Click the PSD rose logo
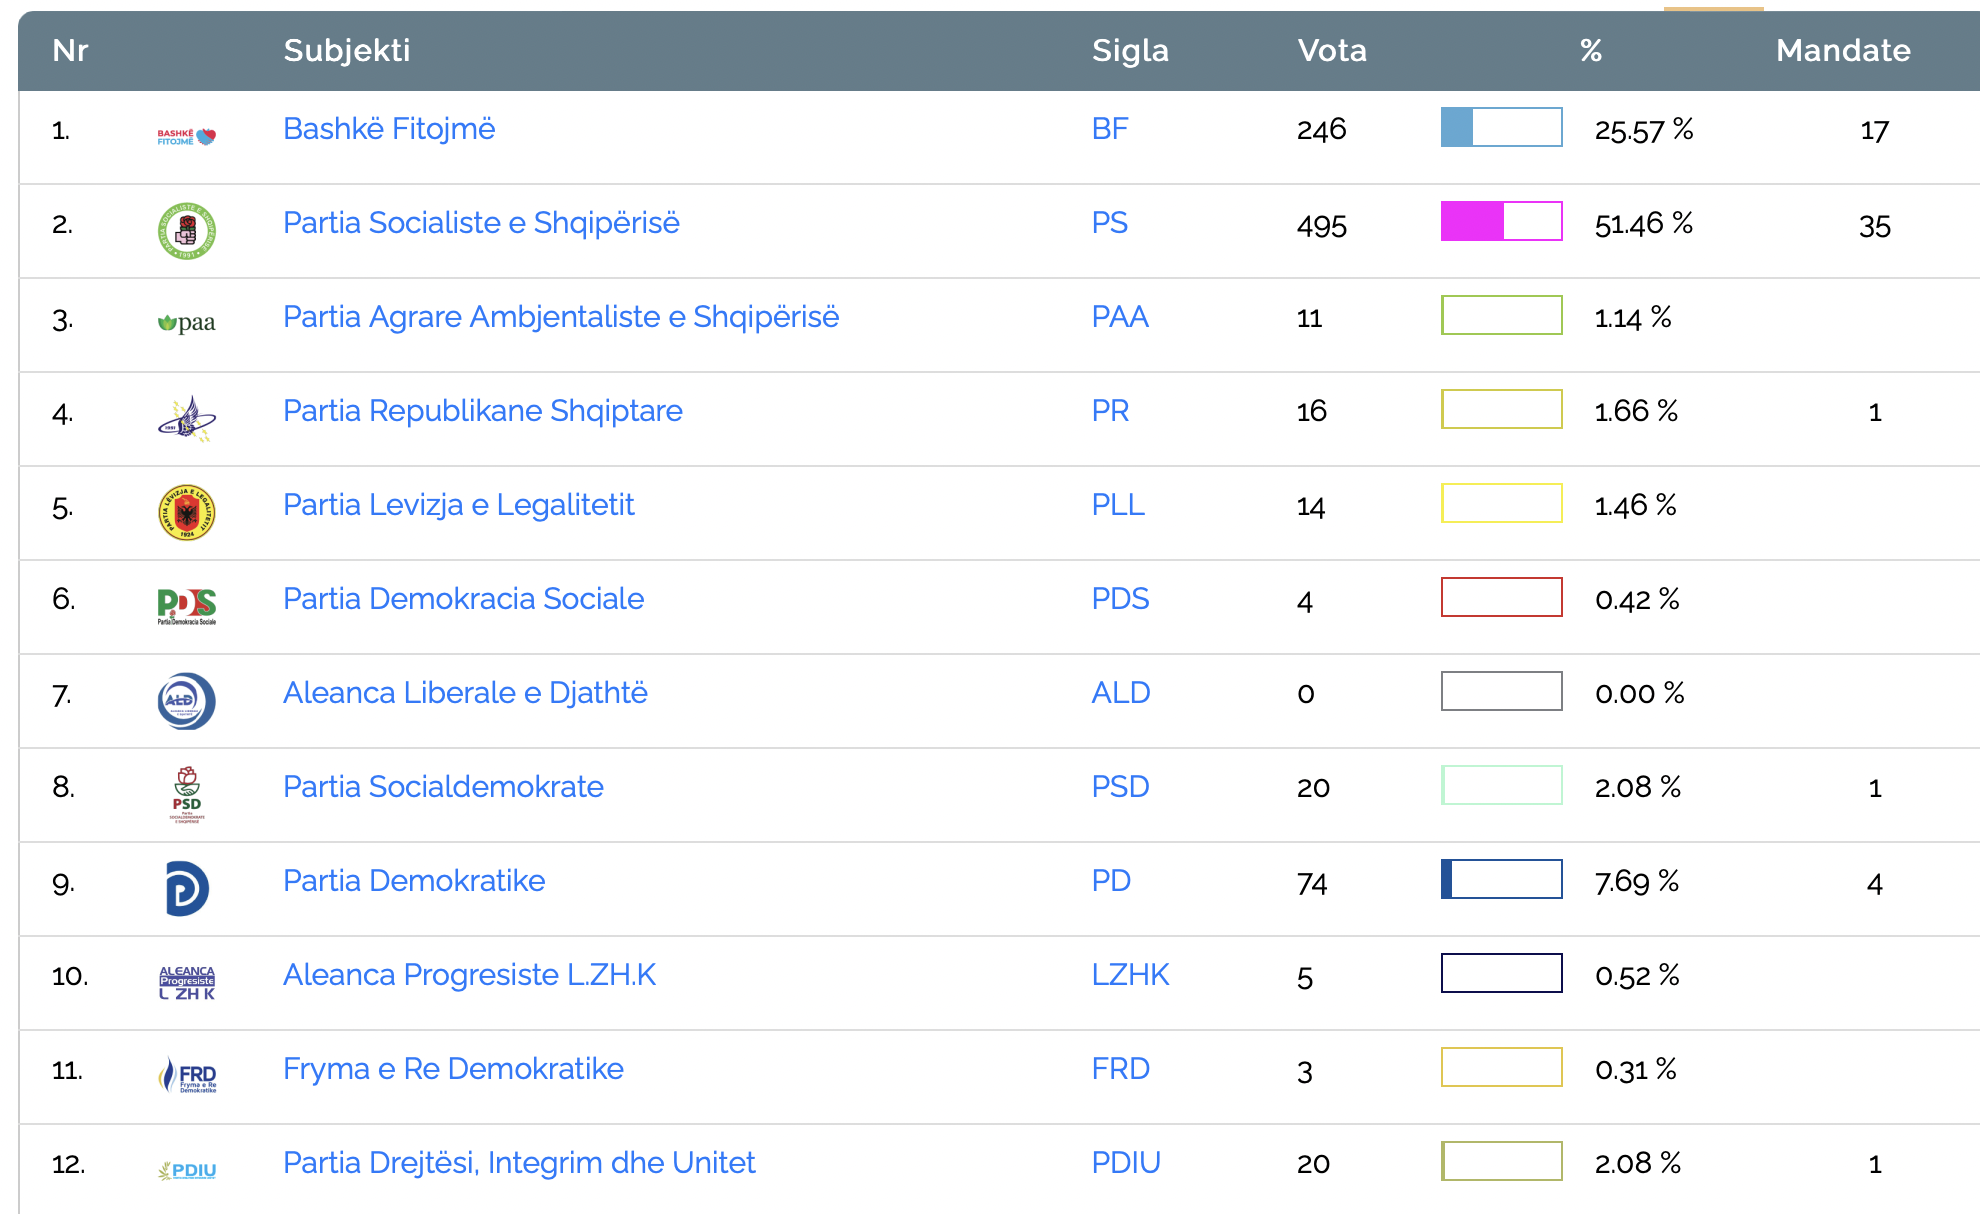1980x1214 pixels. click(x=187, y=794)
